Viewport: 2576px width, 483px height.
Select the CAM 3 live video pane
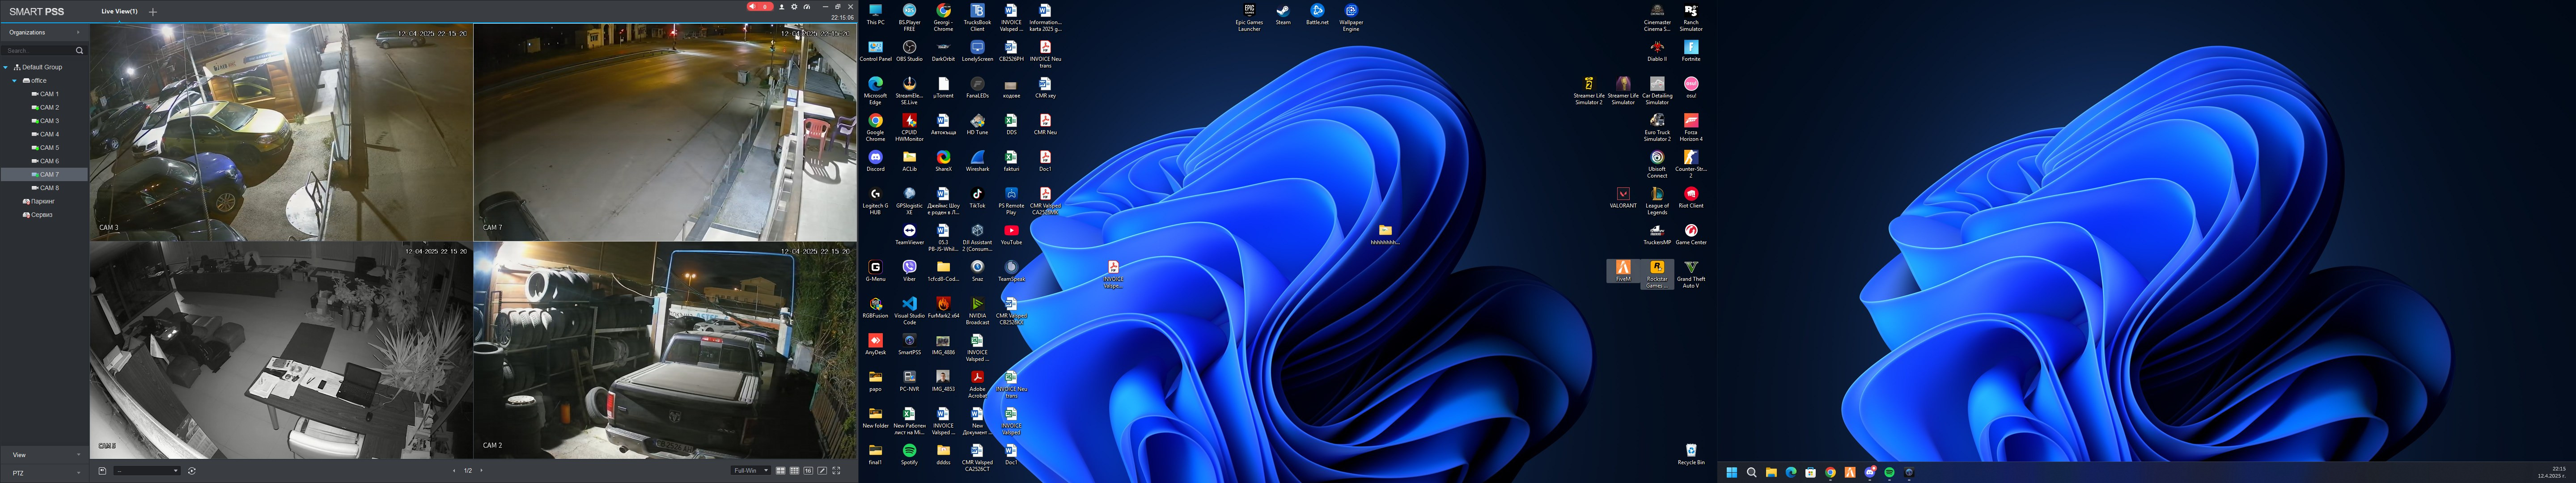(x=281, y=132)
